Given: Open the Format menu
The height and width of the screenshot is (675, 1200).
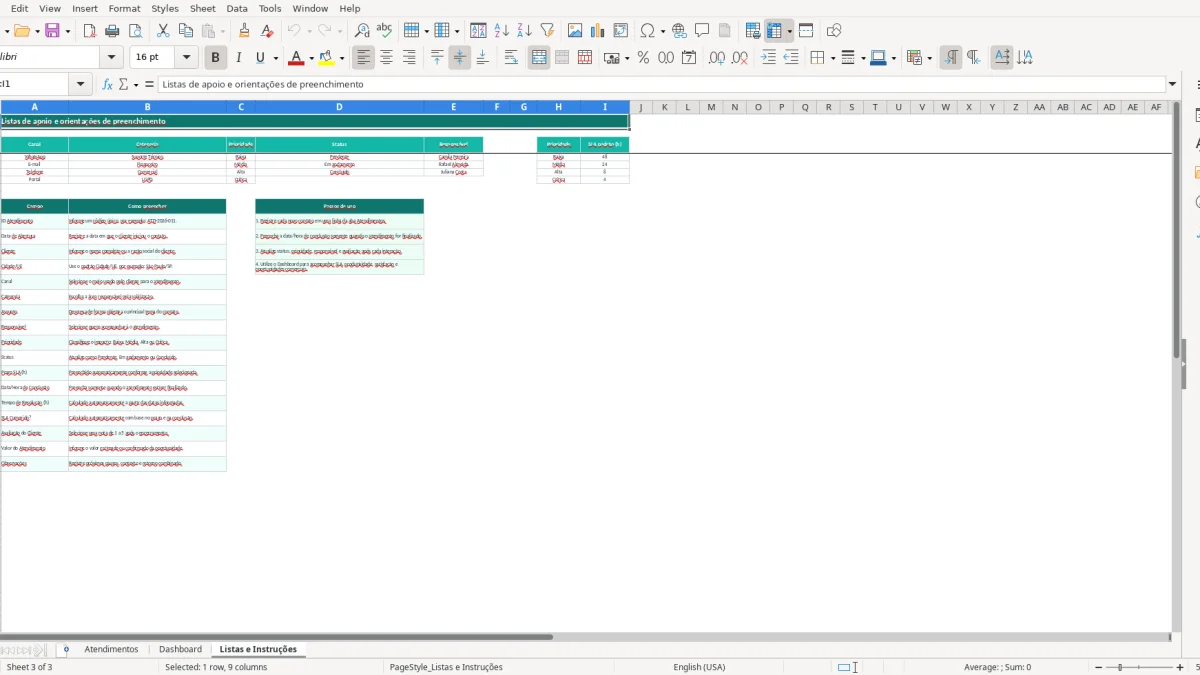Looking at the screenshot, I should 124,8.
